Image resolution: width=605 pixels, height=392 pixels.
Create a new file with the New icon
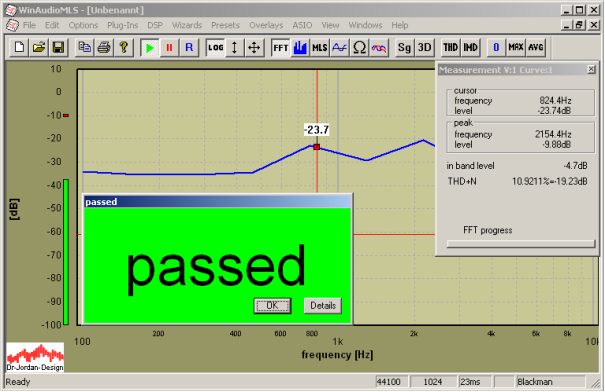pyautogui.click(x=19, y=47)
